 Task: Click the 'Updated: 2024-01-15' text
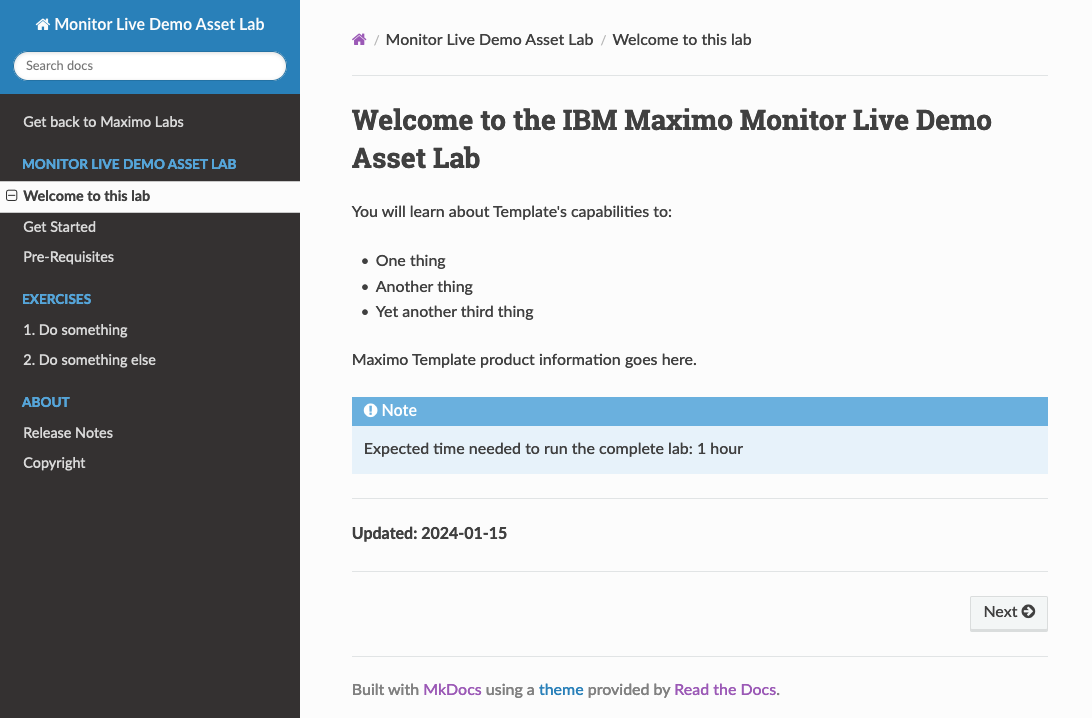(429, 533)
